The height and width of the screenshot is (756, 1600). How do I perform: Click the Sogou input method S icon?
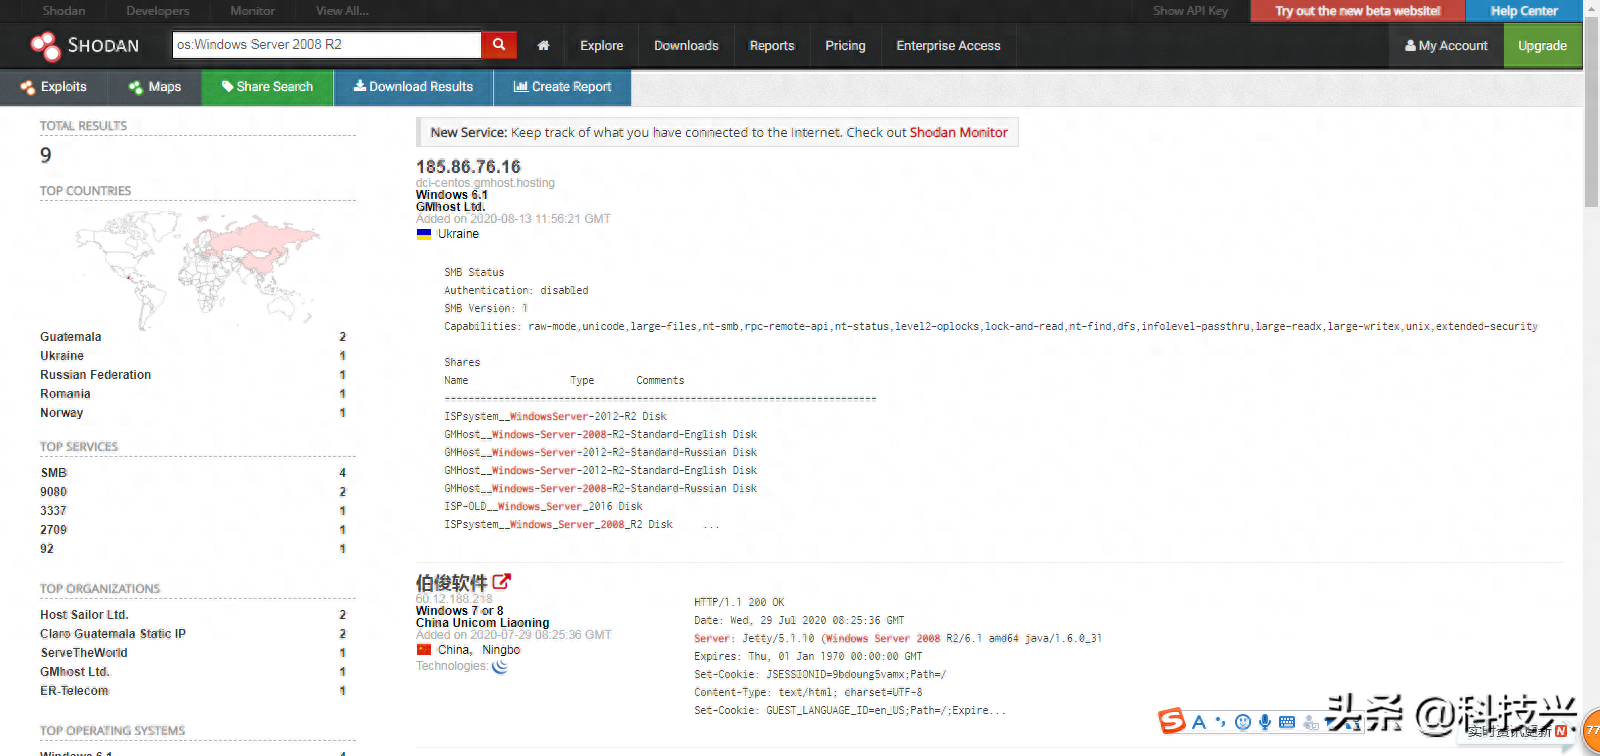[x=1171, y=721]
